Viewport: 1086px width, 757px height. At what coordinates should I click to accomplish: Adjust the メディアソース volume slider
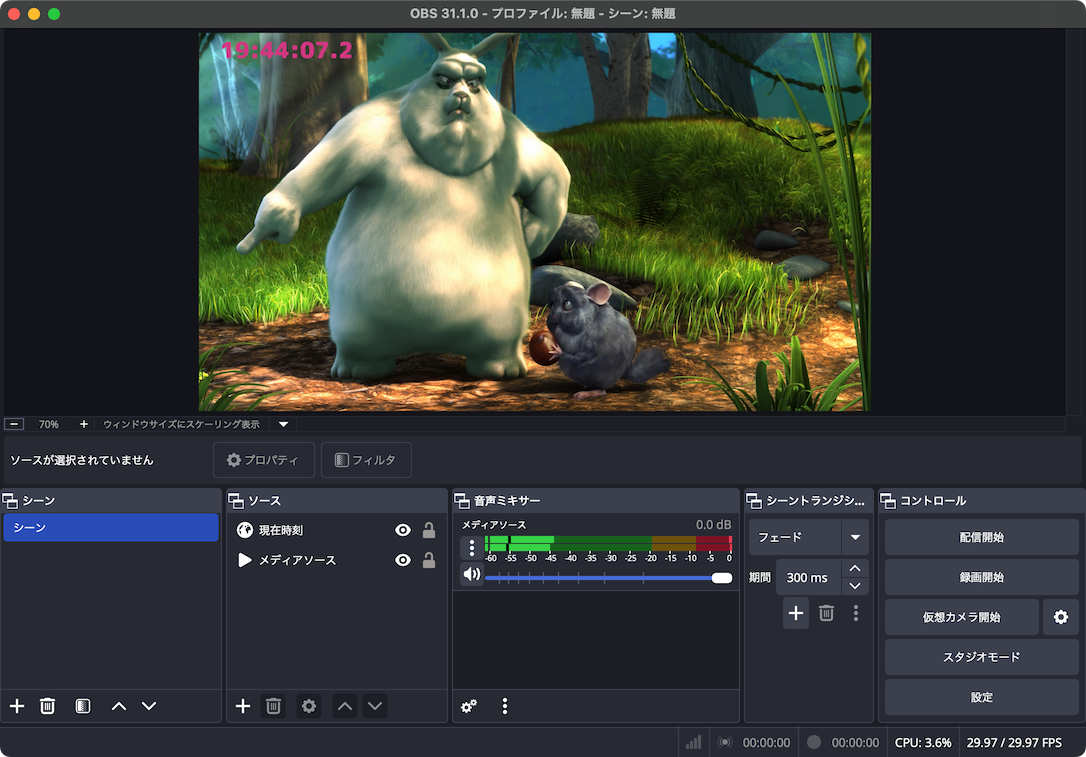click(609, 578)
